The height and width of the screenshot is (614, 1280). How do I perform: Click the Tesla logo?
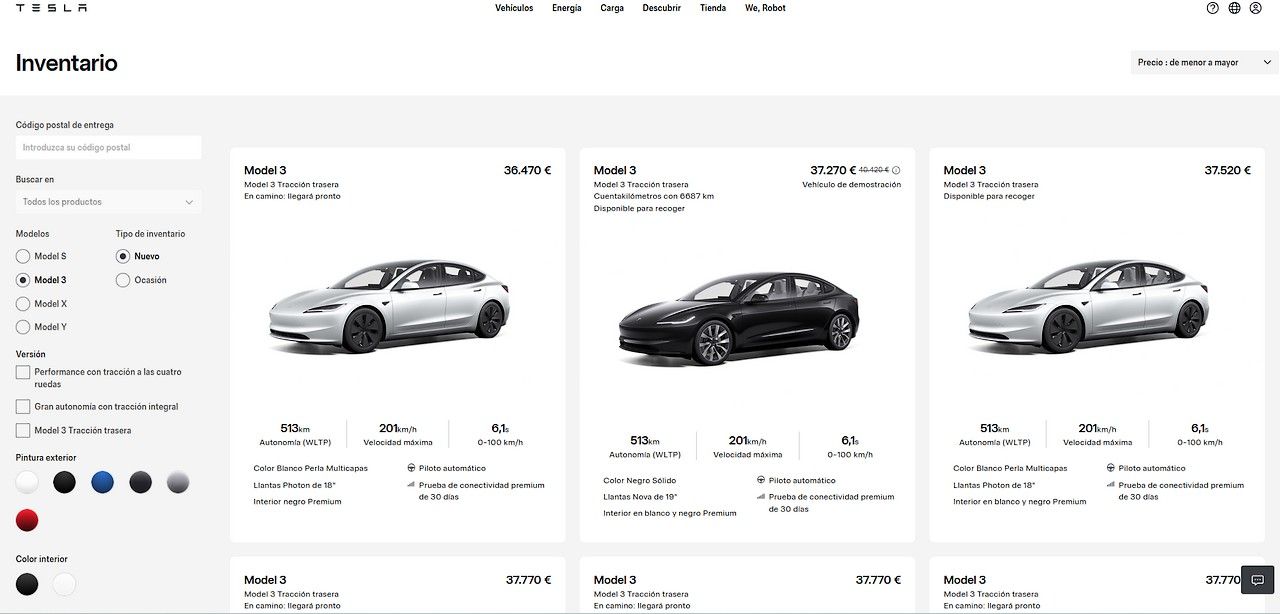[51, 8]
